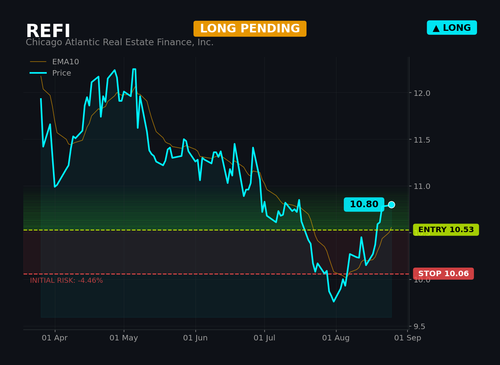Image resolution: width=500 pixels, height=365 pixels.
Task: Click the orange EMA10 line legend swatch
Action: tap(38, 62)
